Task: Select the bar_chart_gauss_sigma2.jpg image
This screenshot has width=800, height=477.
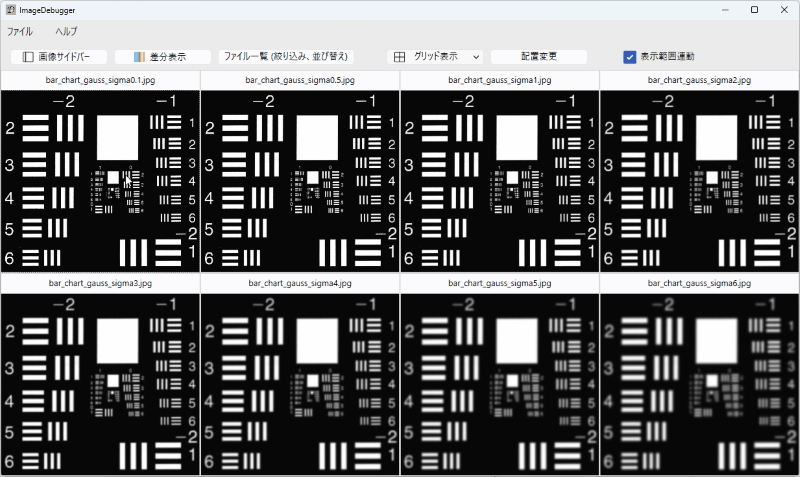Action: coord(700,180)
